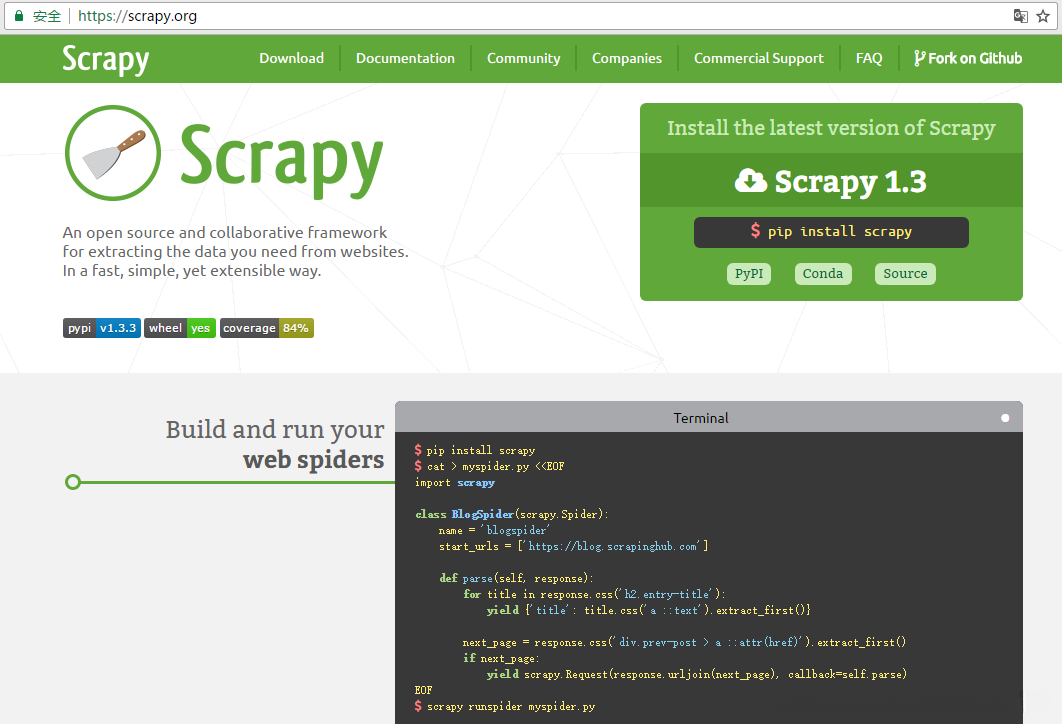Viewport: 1062px width, 724px height.
Task: Click the Terminal title bar text
Action: click(x=701, y=418)
